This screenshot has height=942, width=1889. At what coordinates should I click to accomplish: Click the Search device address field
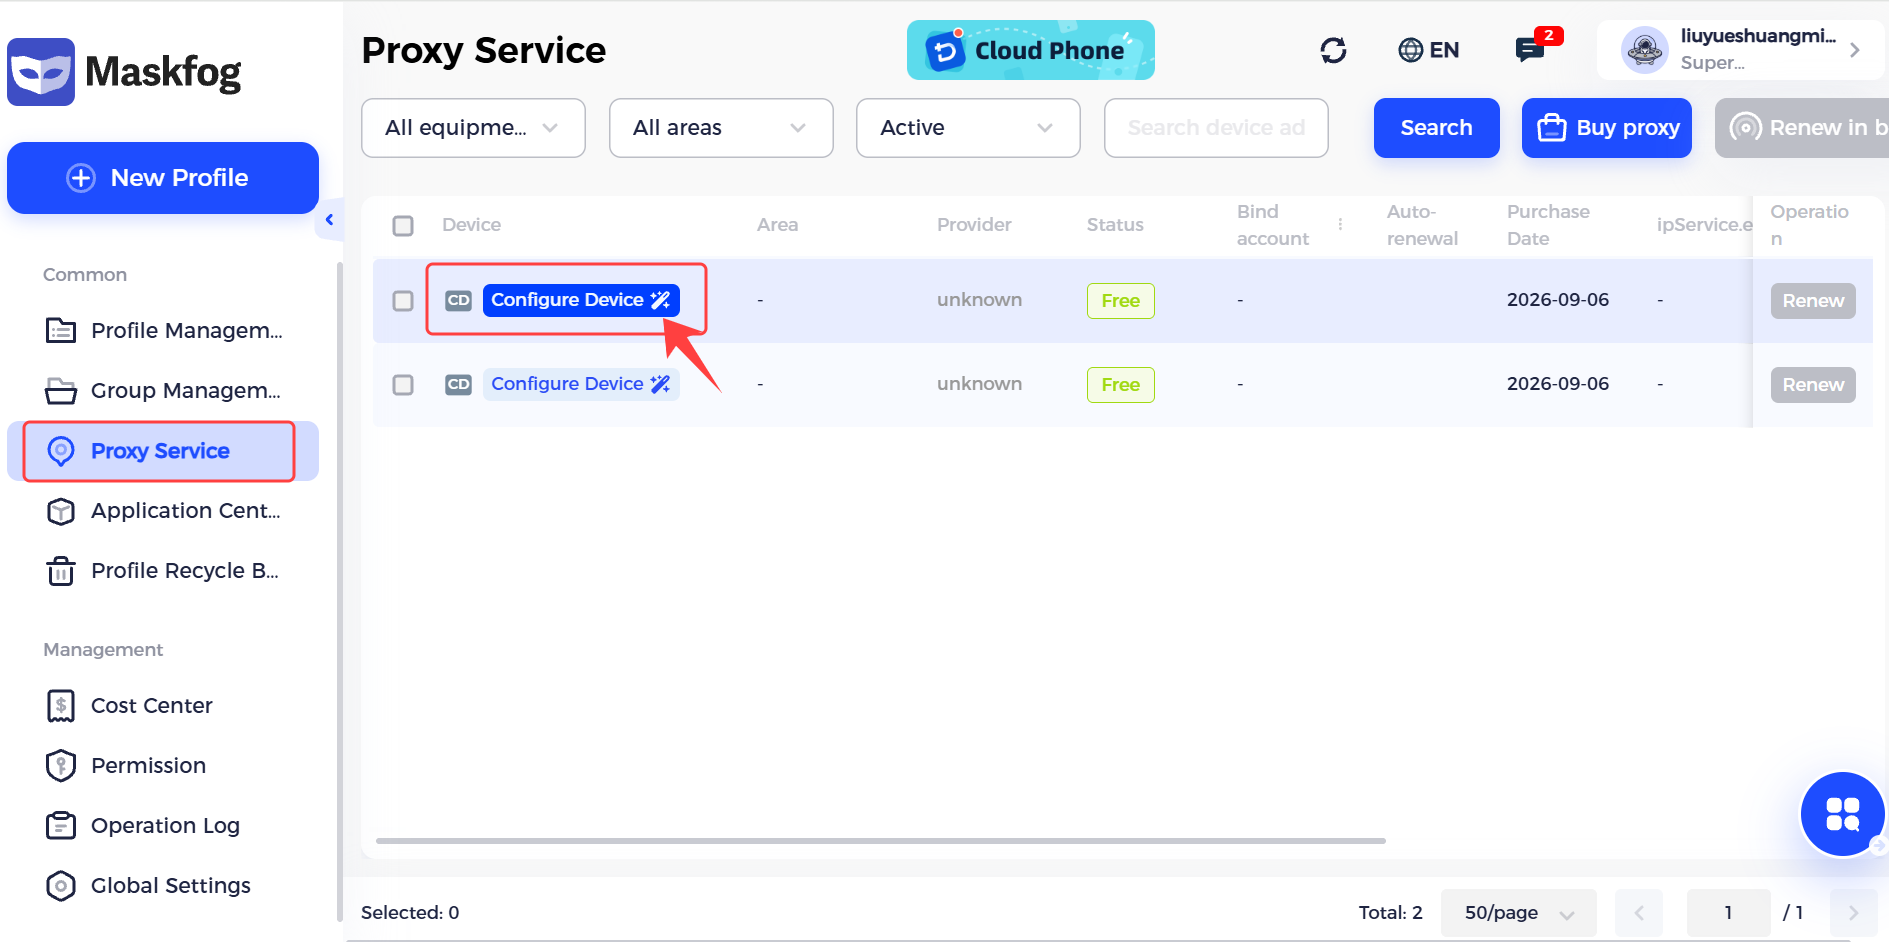coord(1216,128)
